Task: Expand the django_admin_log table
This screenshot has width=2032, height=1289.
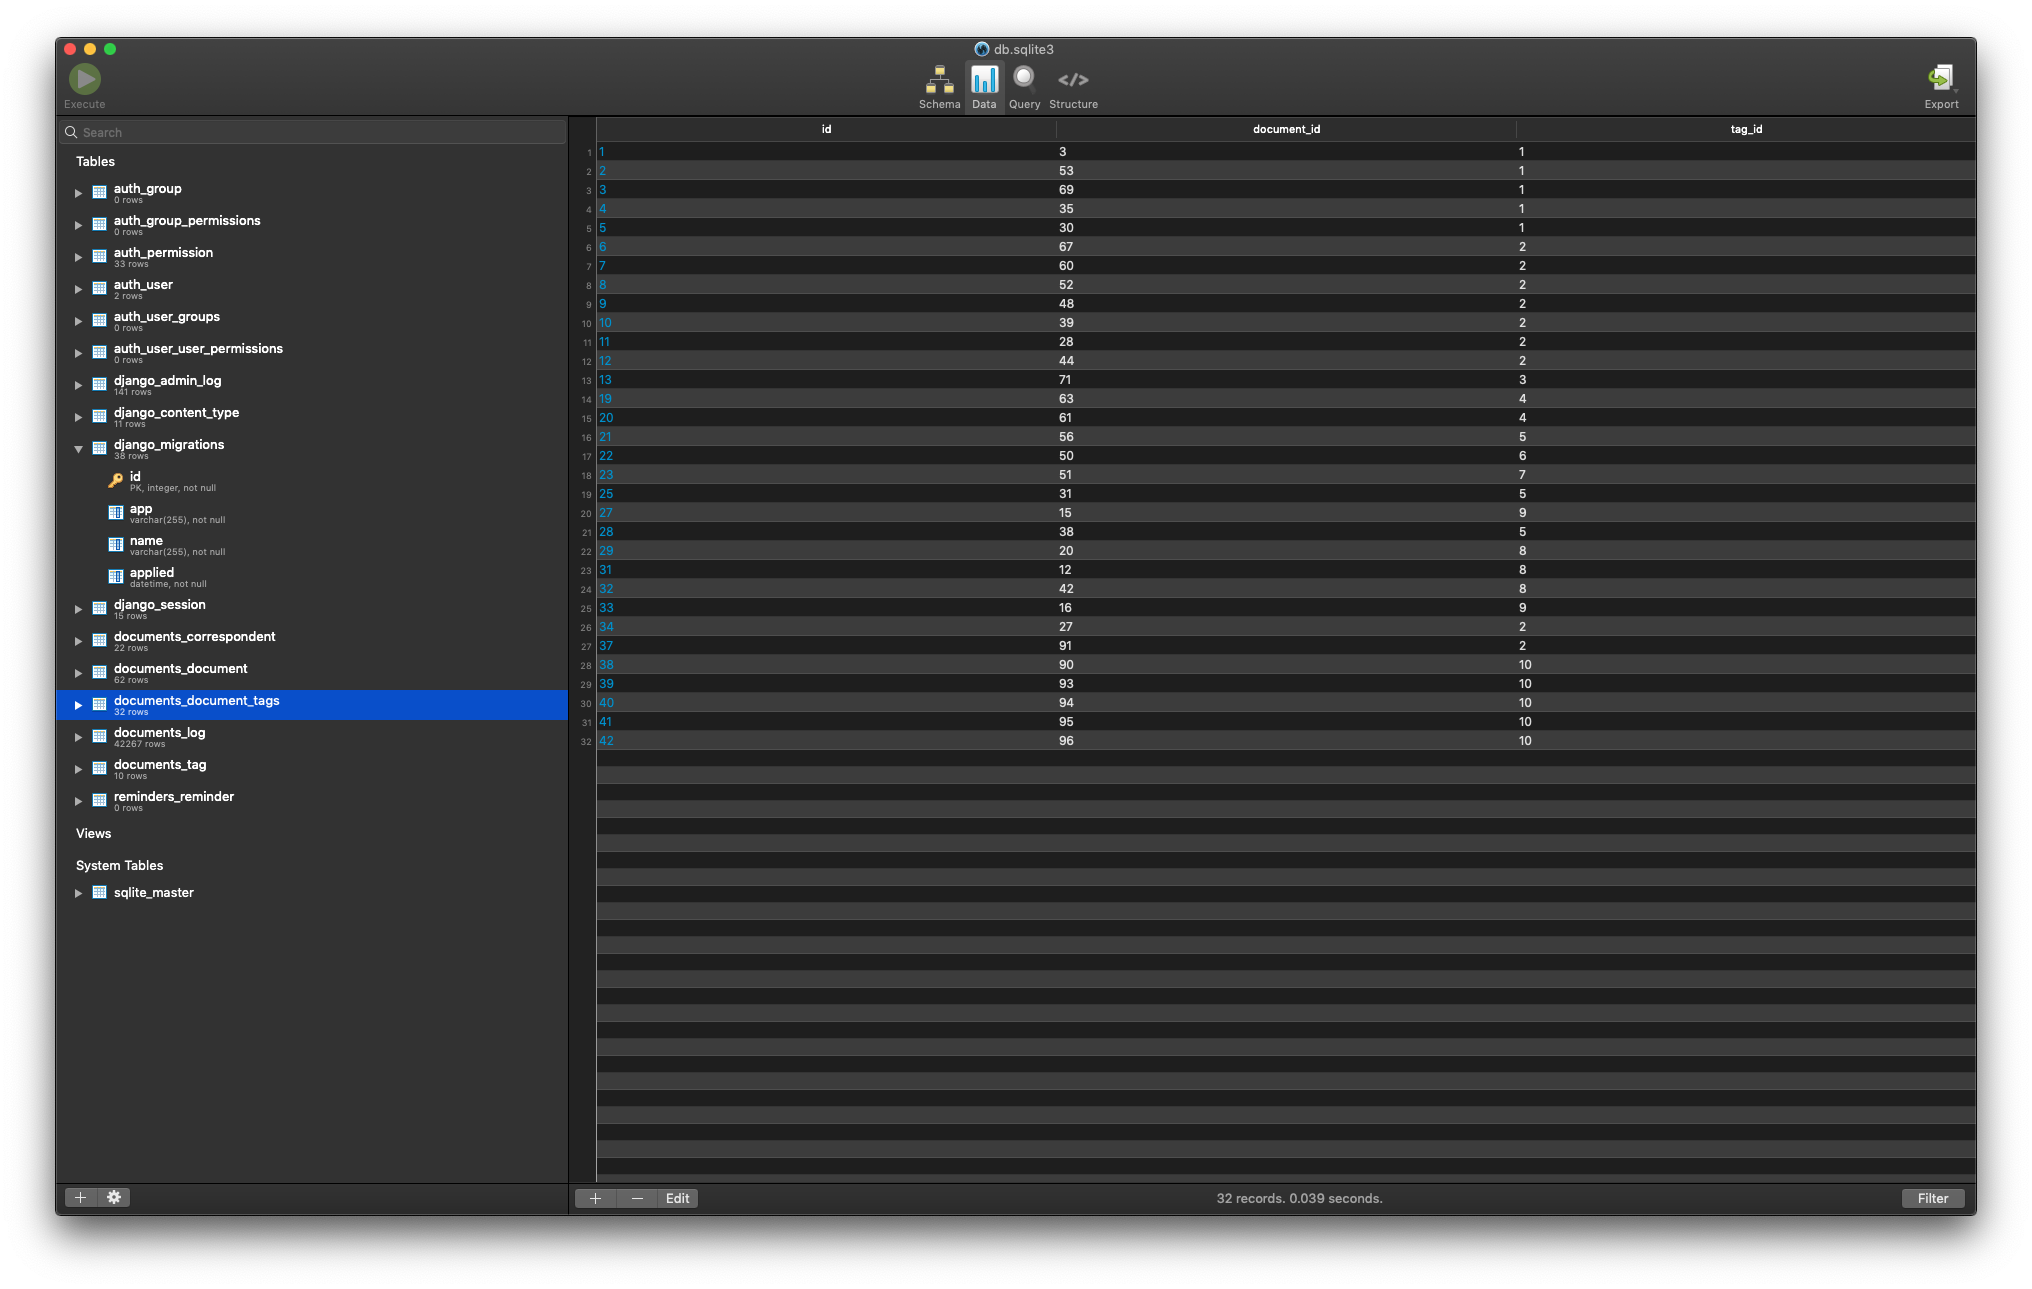Action: [78, 385]
